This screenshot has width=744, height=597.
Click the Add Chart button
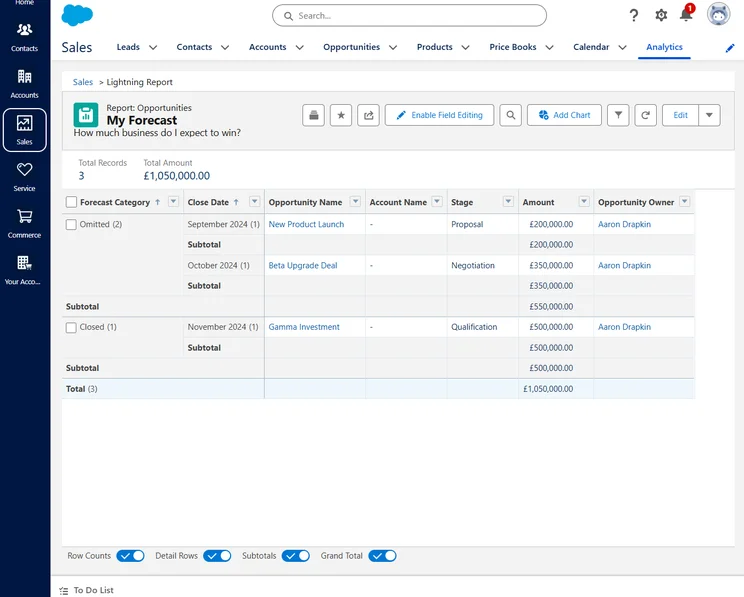(x=564, y=115)
